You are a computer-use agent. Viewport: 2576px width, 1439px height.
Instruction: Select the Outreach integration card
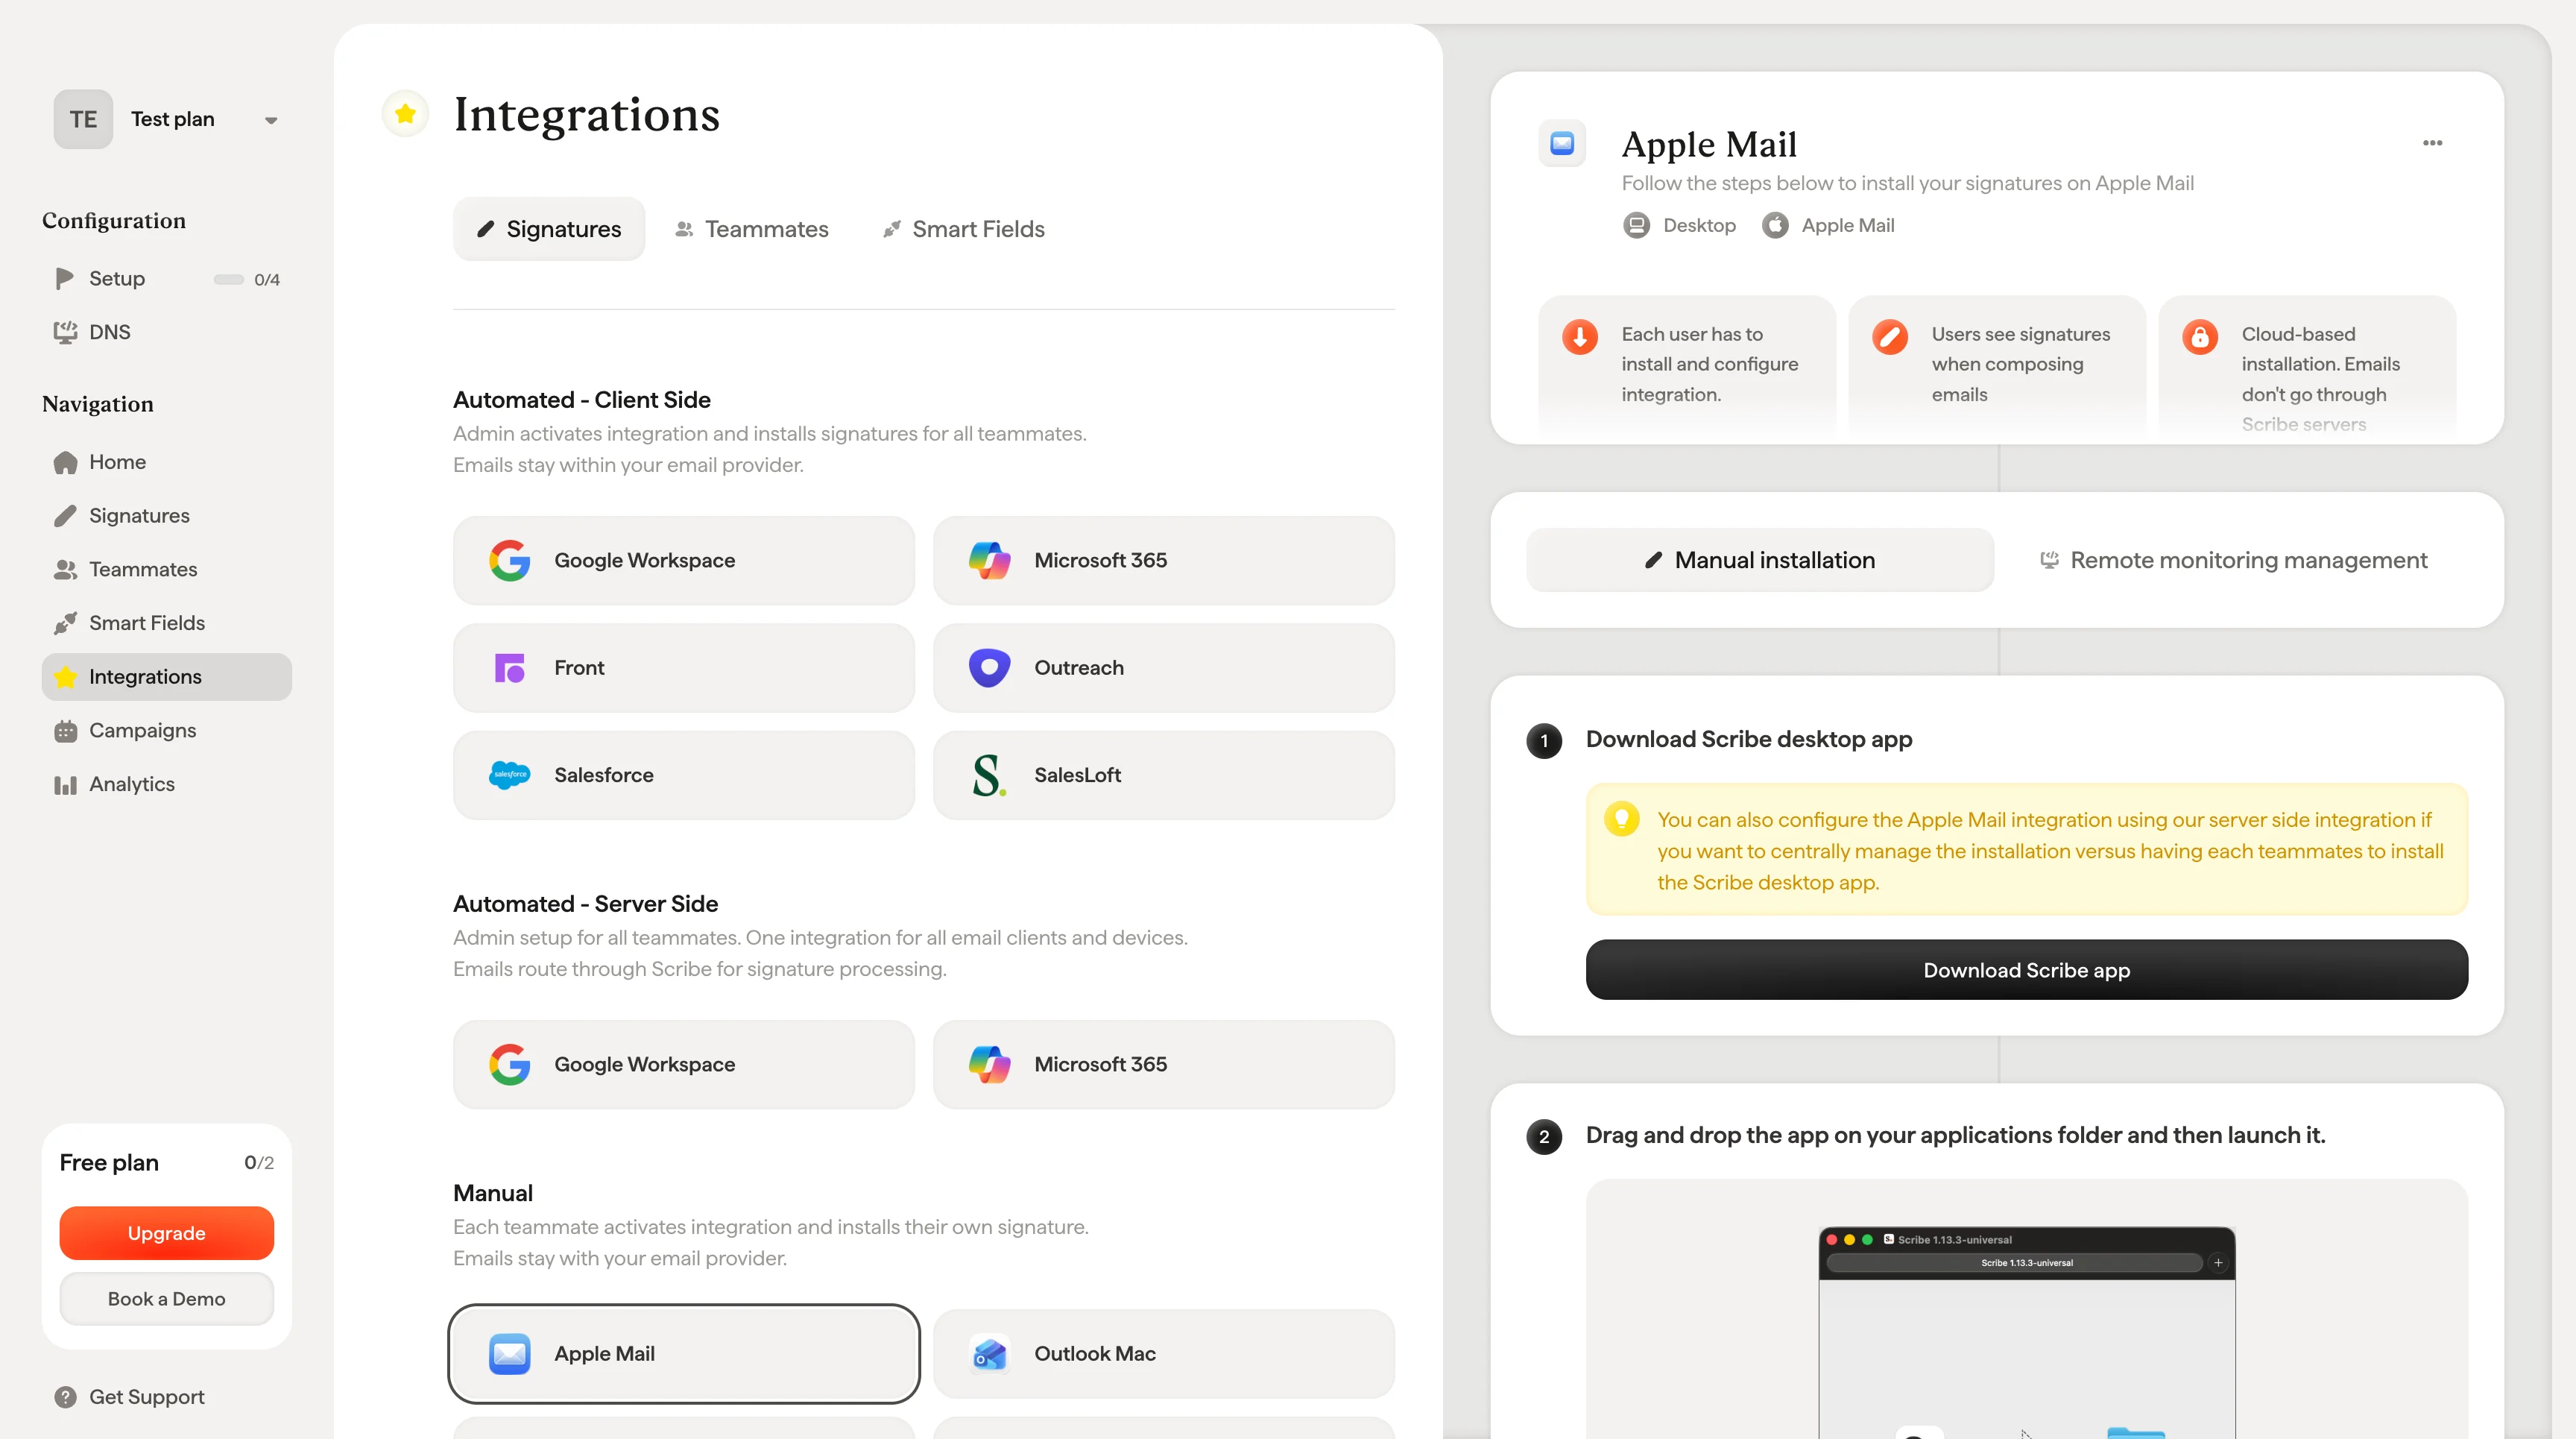click(1164, 668)
